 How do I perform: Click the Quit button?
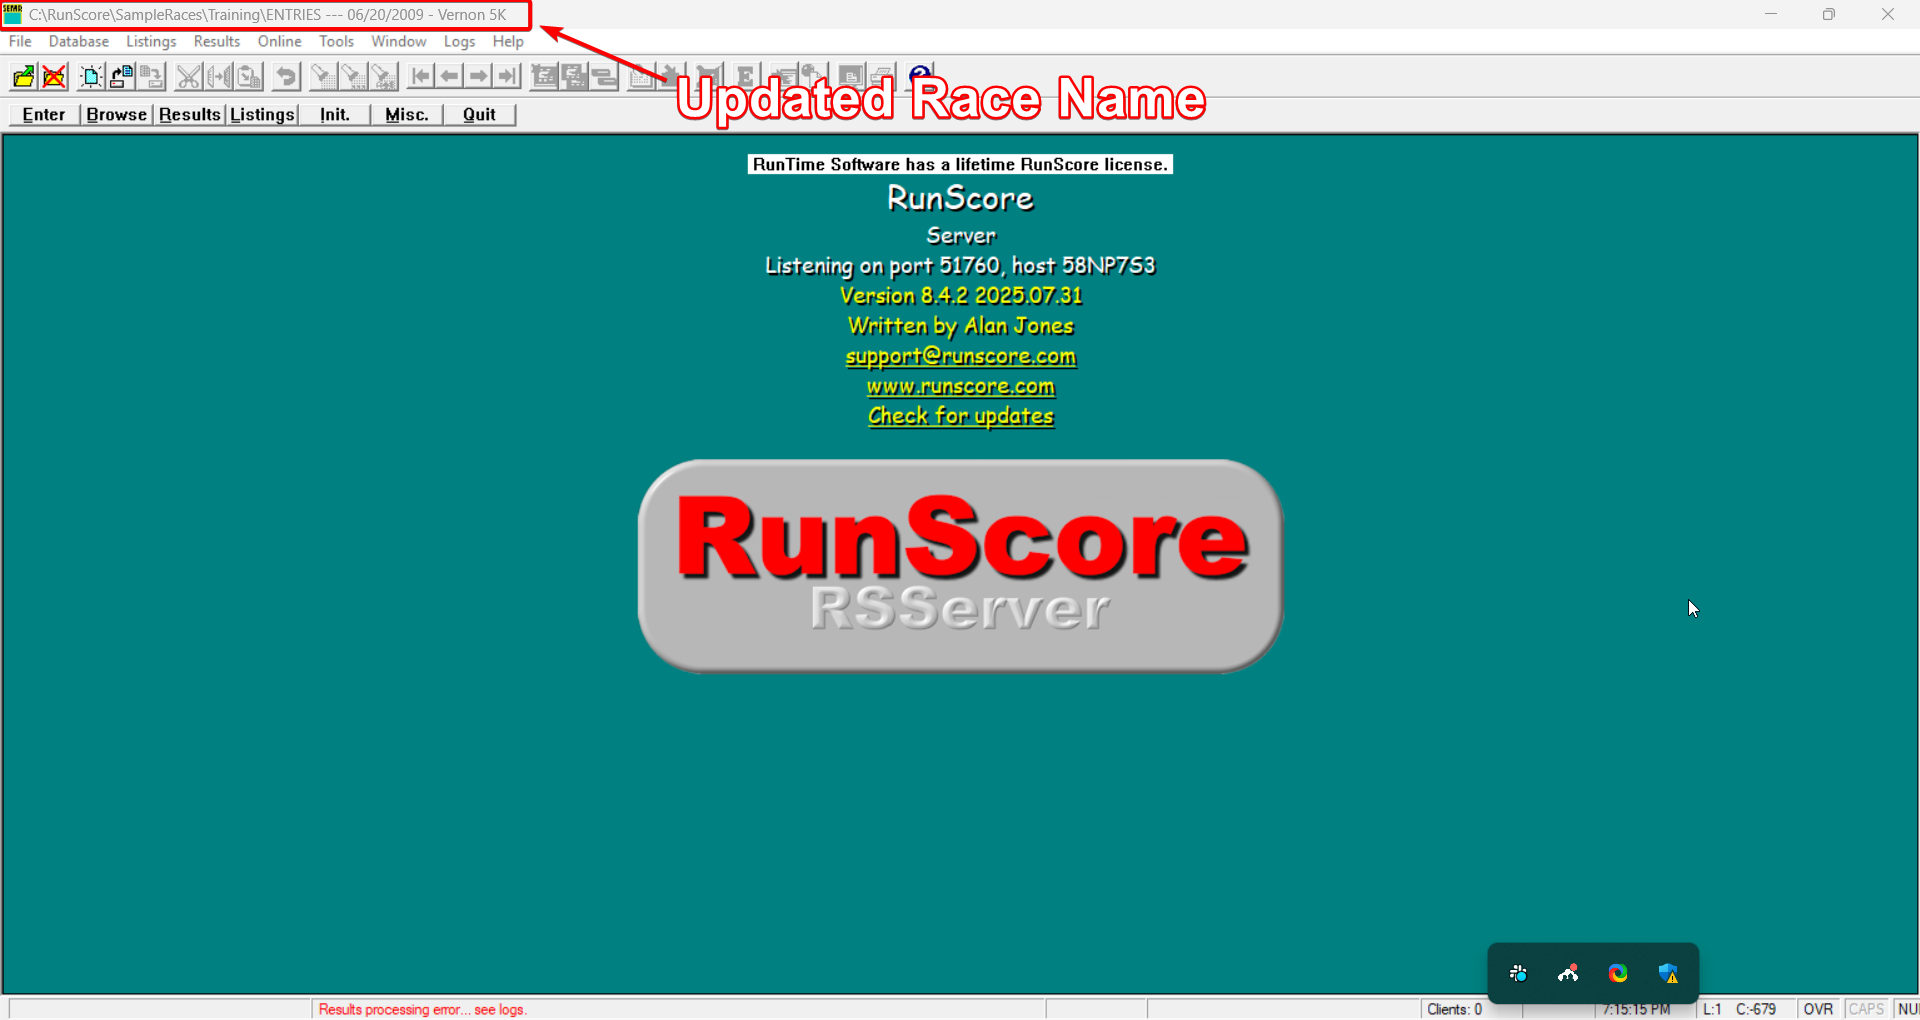pos(479,114)
